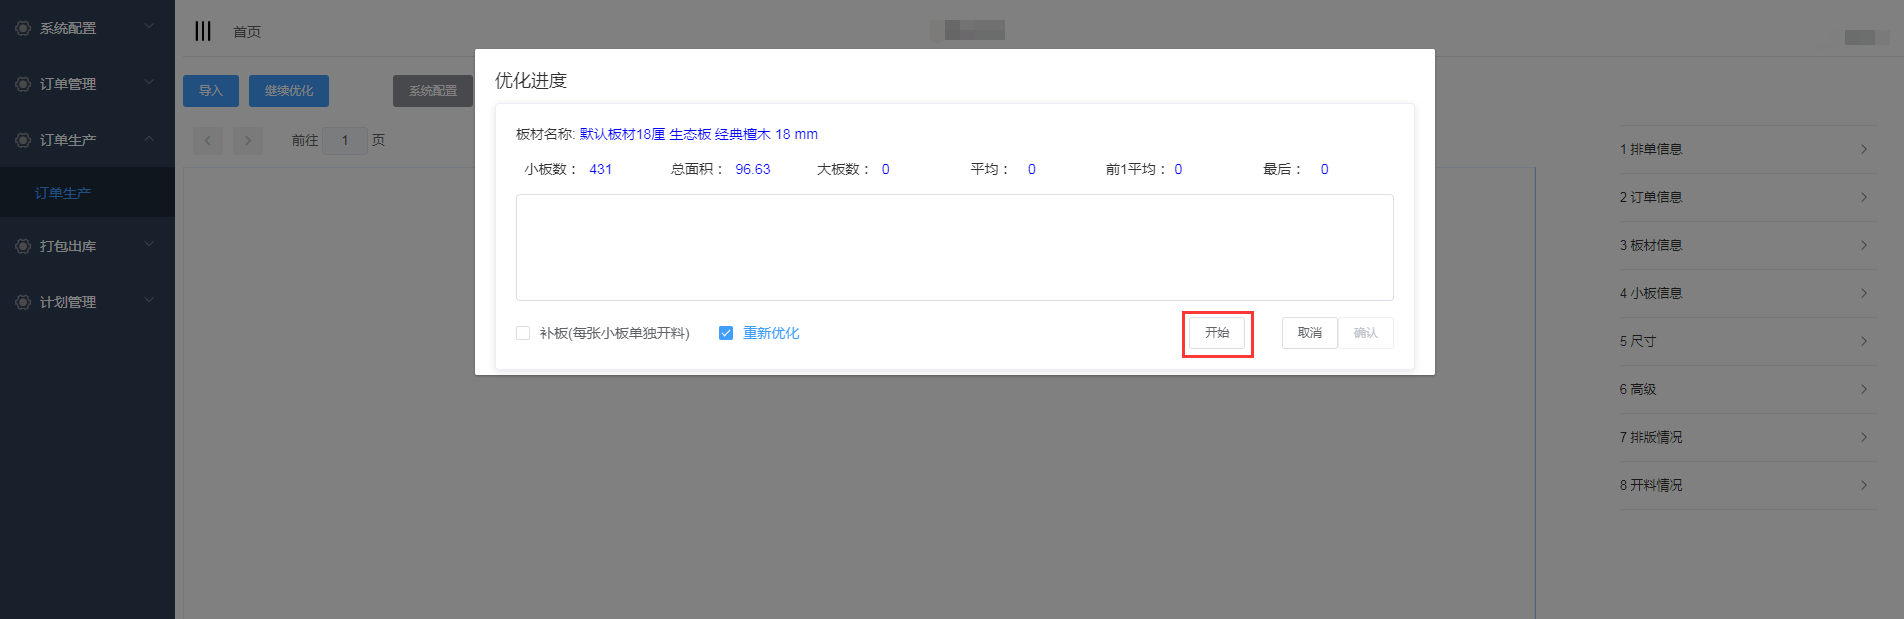
Task: Go to previous page arrow
Action: coord(208,141)
